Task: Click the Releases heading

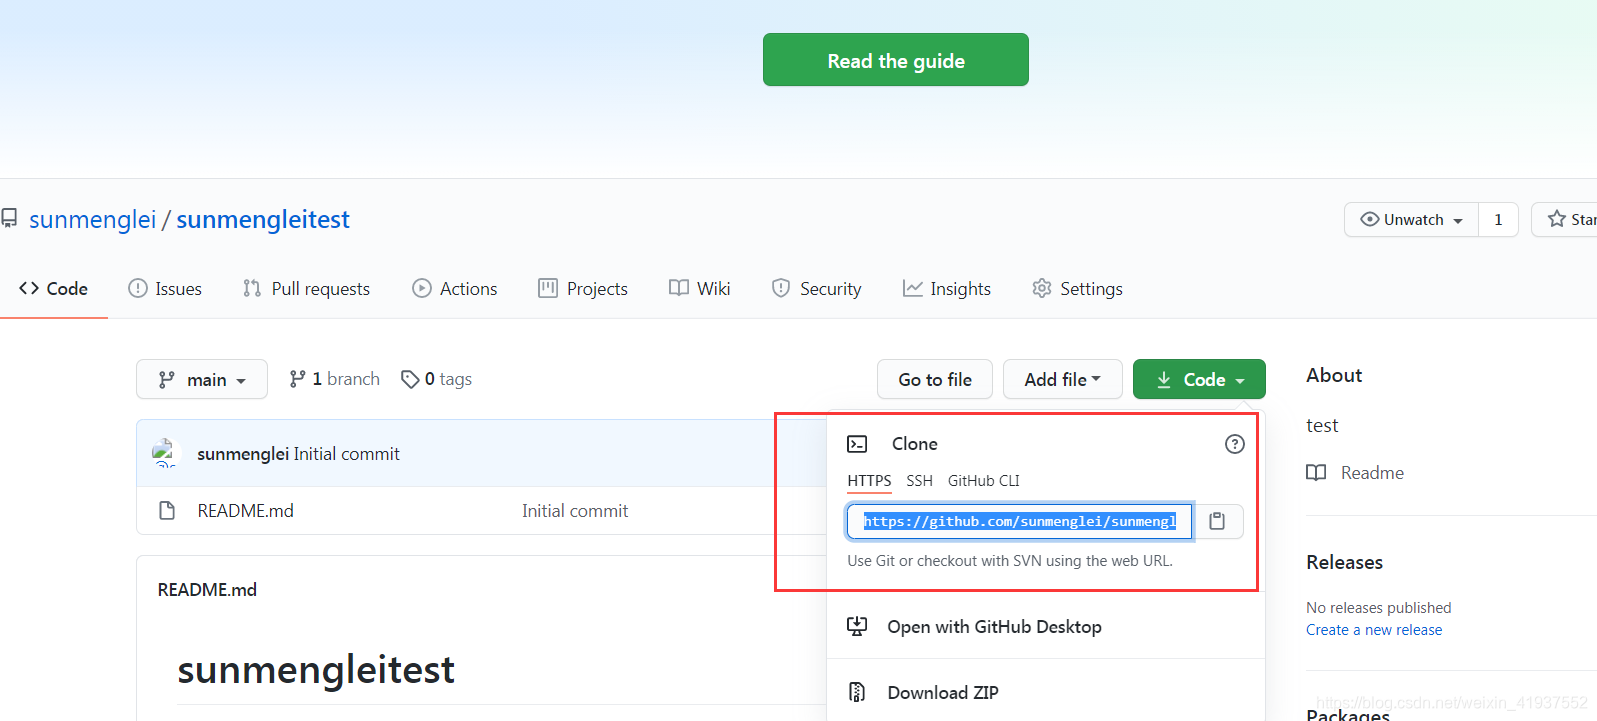Action: [1344, 562]
